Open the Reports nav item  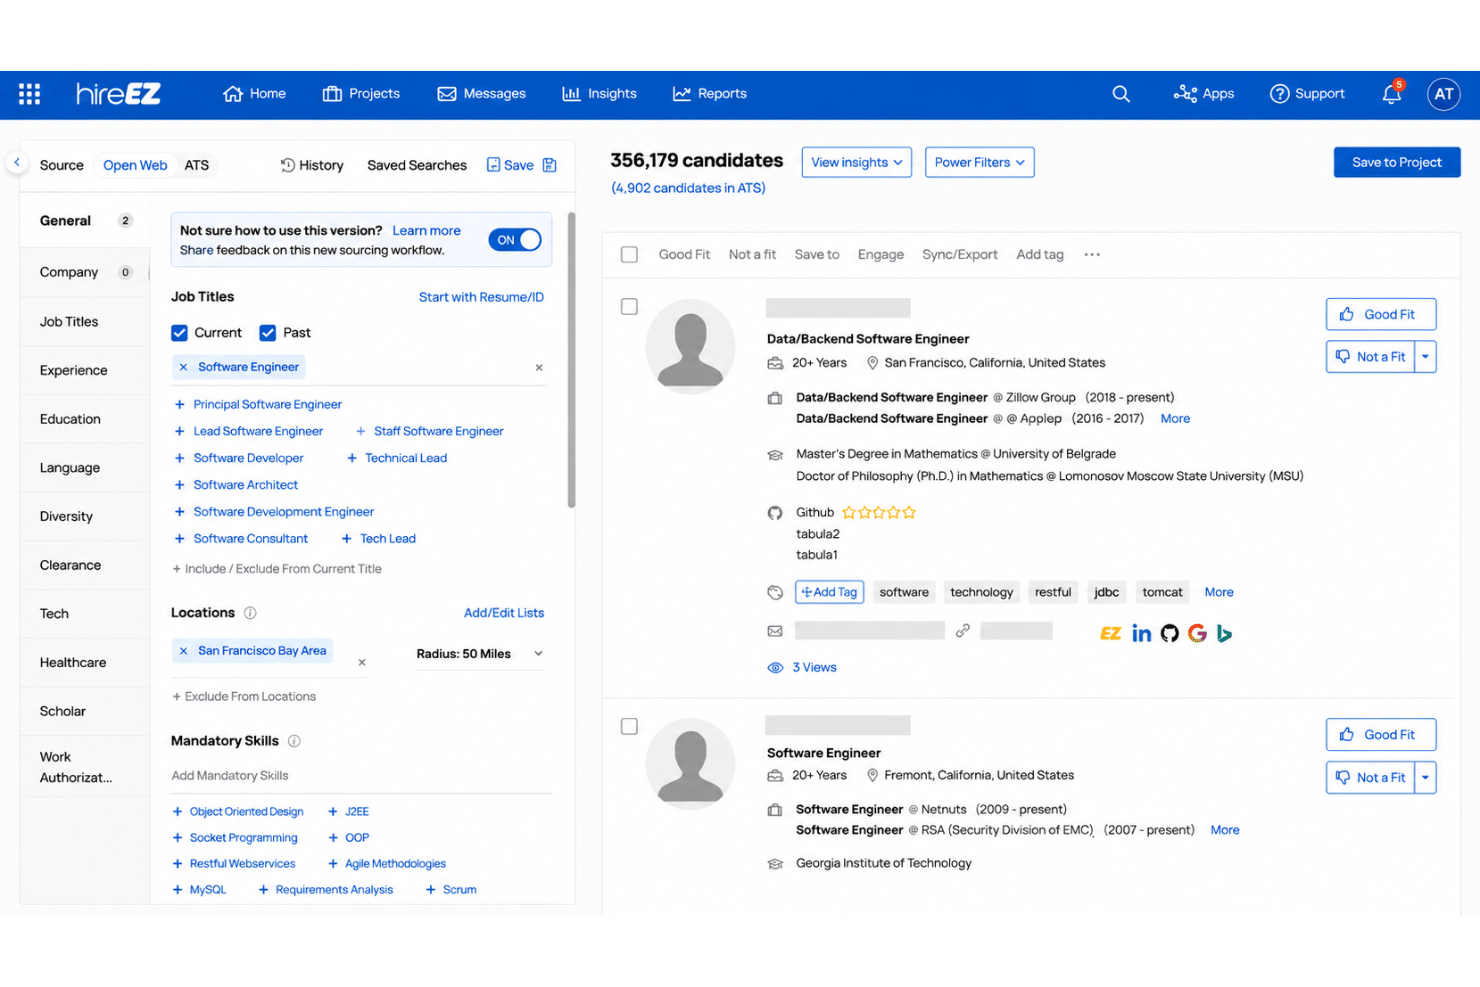click(x=709, y=94)
